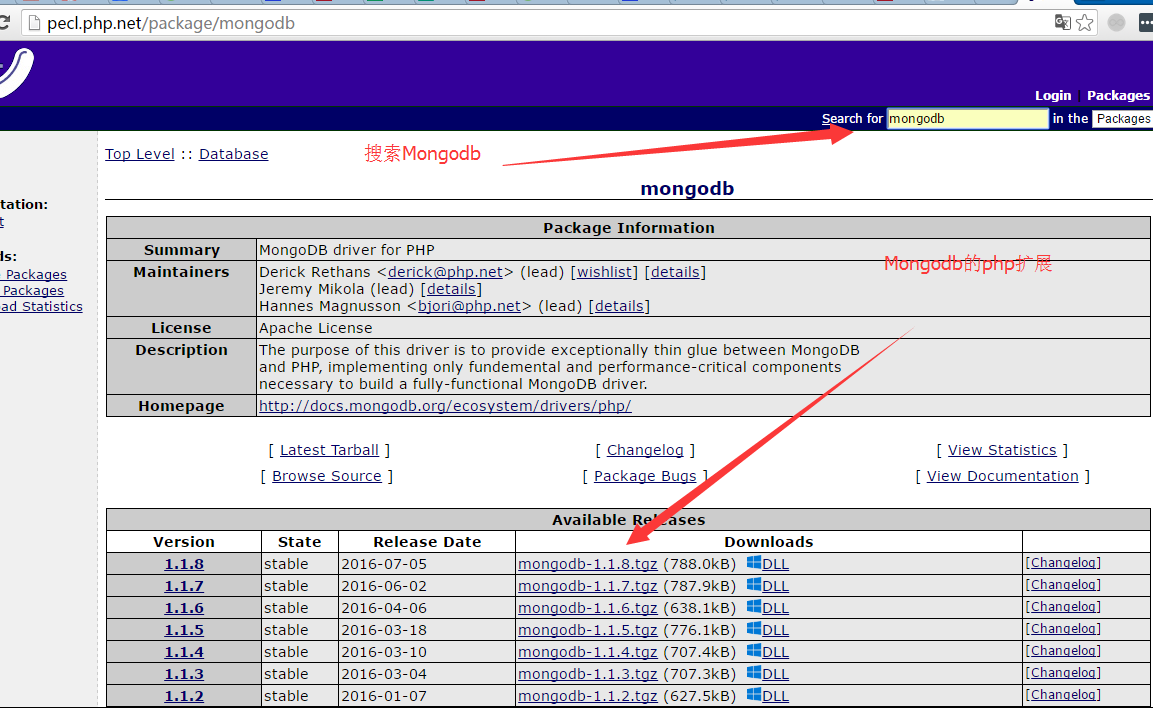Open Browse Source link
Image resolution: width=1153 pixels, height=708 pixels.
coord(326,476)
